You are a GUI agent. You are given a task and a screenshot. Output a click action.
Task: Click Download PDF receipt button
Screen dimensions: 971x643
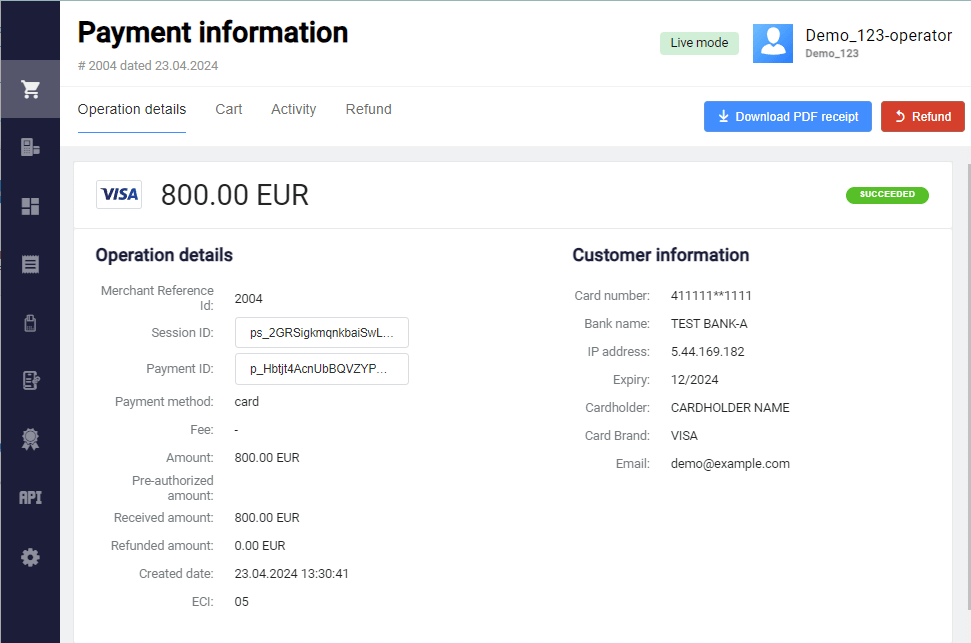coord(788,117)
